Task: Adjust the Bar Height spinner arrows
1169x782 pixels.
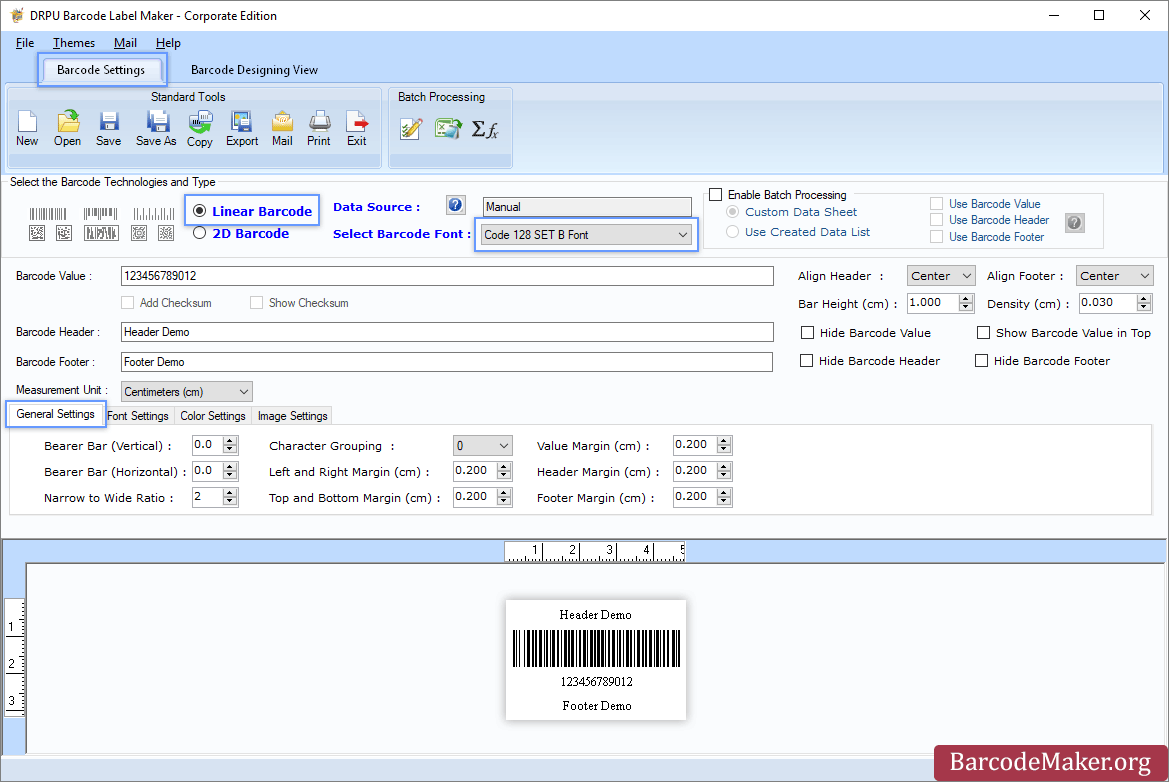Action: 966,303
